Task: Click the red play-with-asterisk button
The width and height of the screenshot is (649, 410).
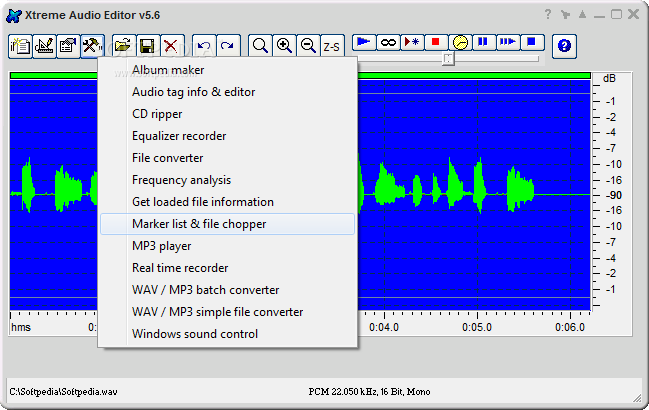Action: [x=412, y=42]
